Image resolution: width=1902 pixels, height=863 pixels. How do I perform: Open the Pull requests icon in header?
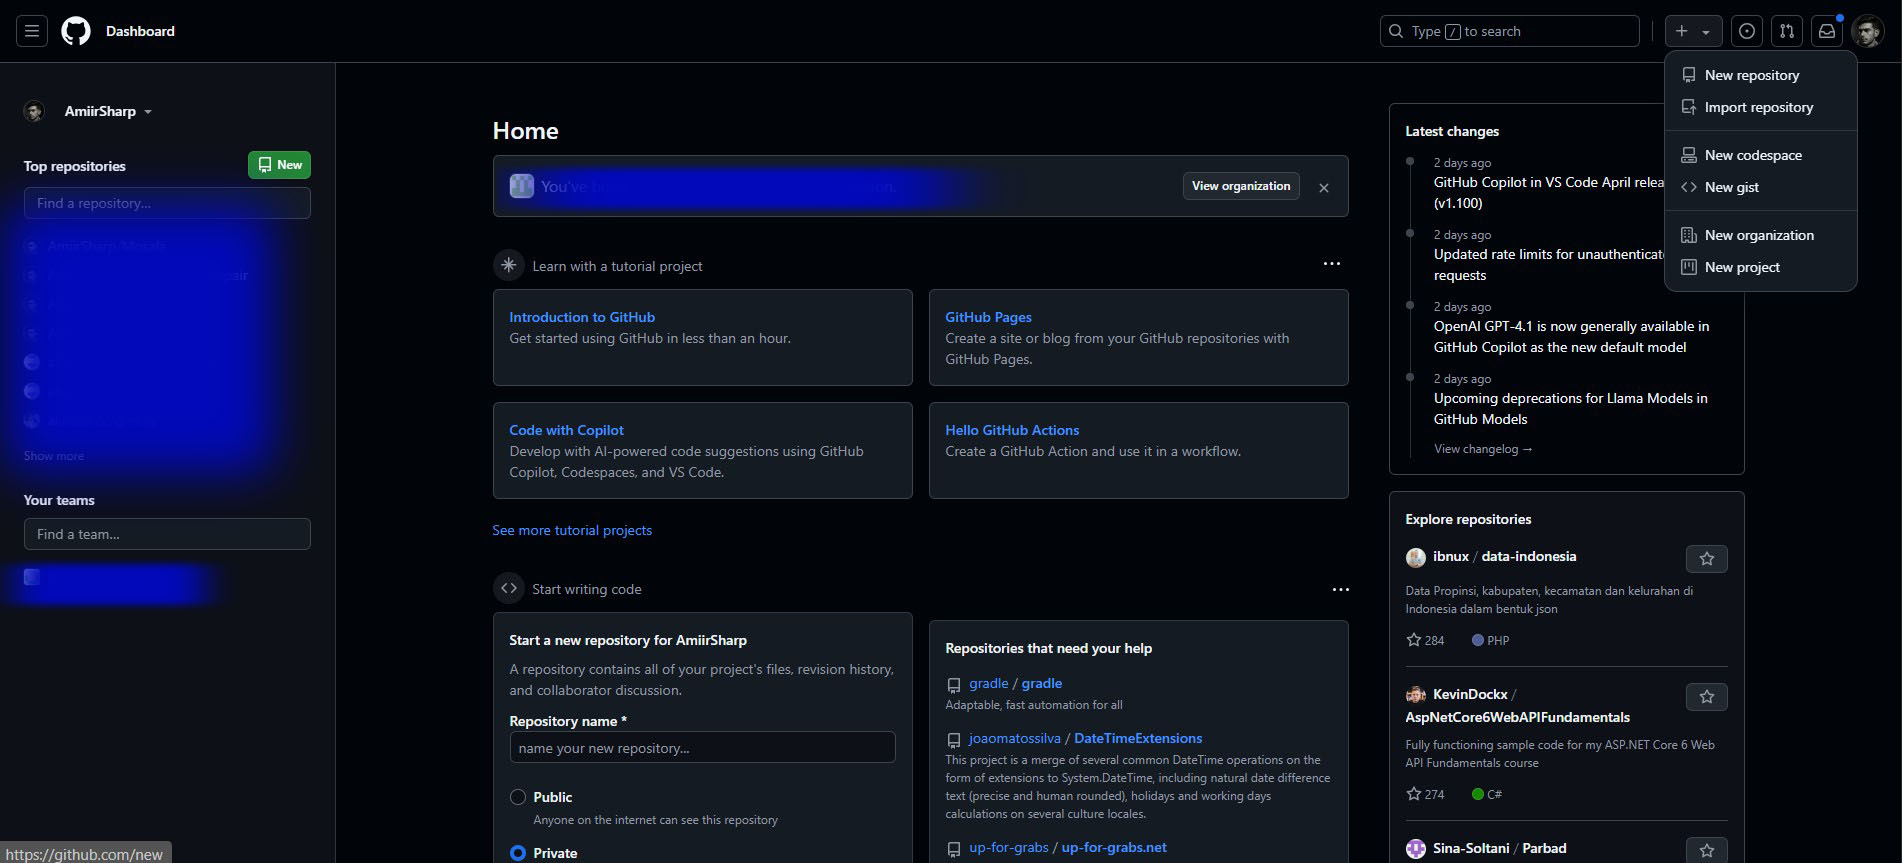pyautogui.click(x=1787, y=31)
